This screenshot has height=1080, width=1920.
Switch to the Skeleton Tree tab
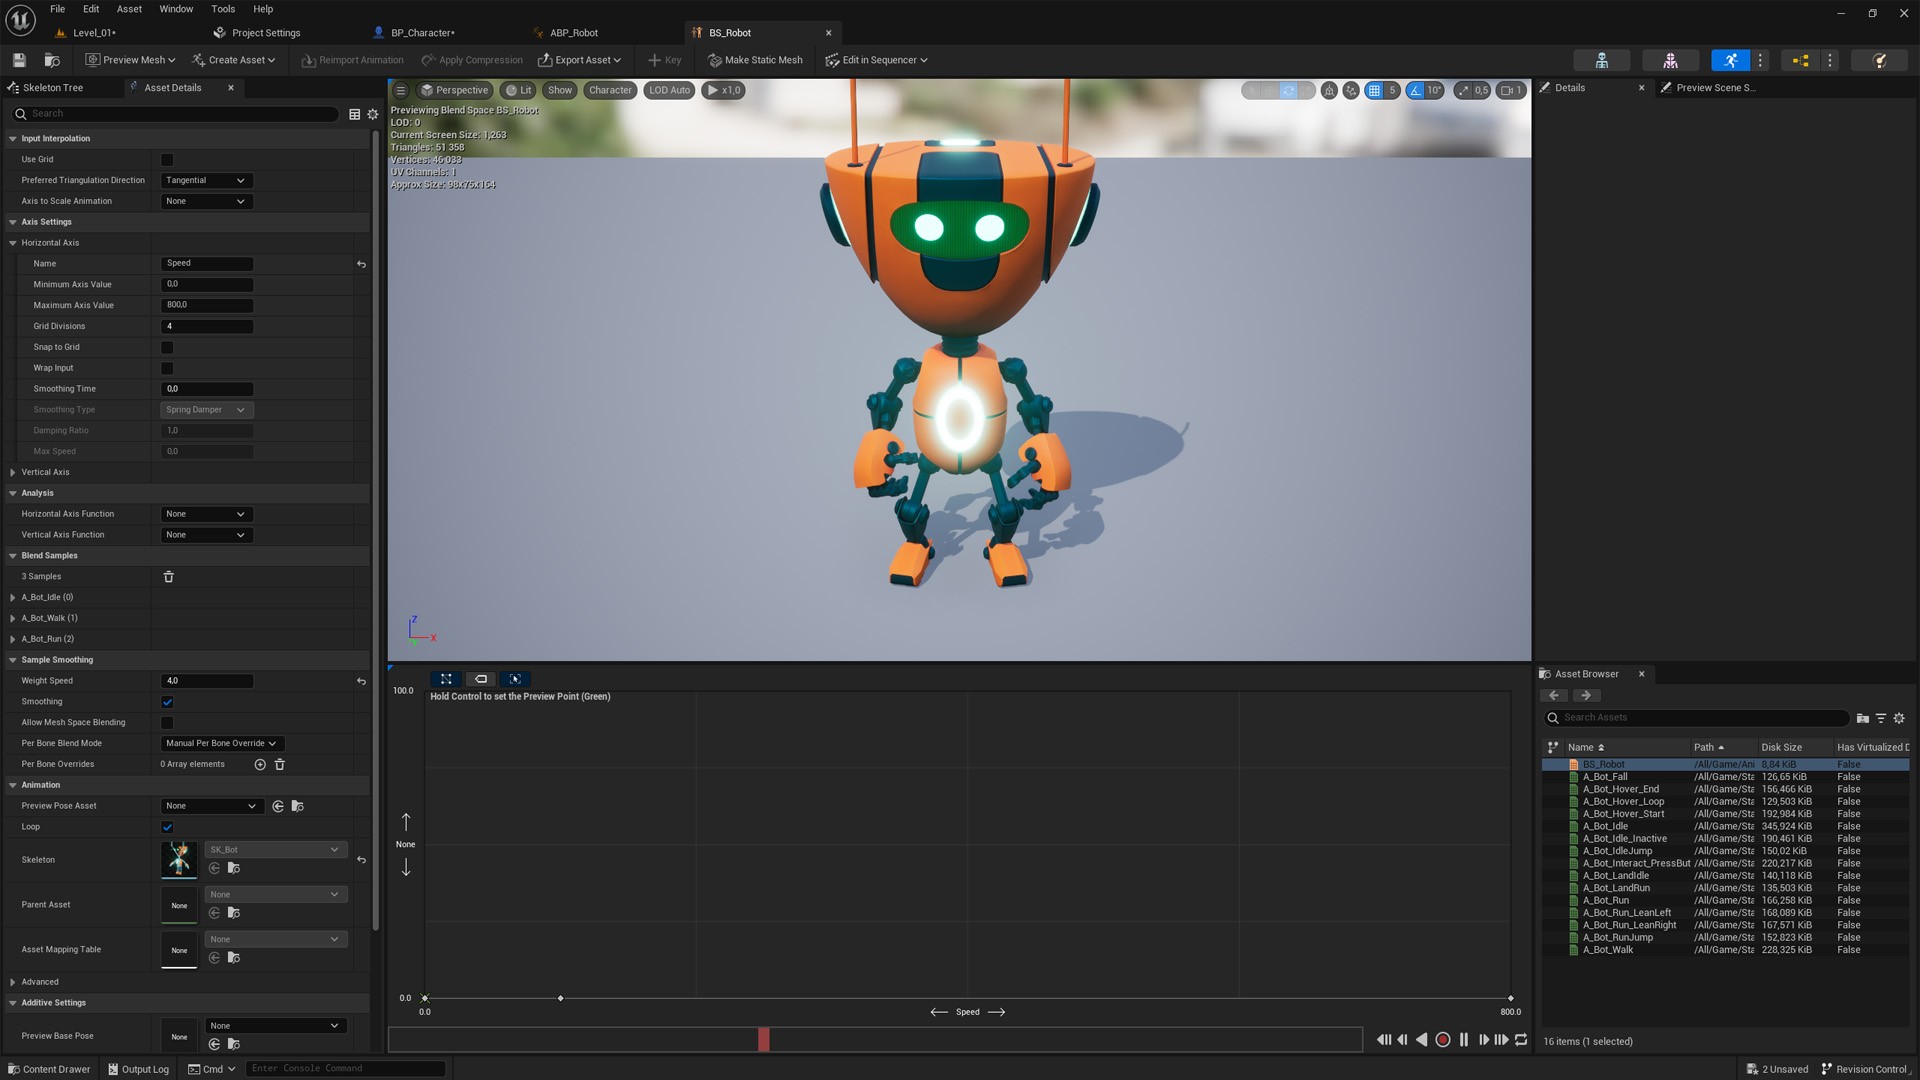(53, 88)
